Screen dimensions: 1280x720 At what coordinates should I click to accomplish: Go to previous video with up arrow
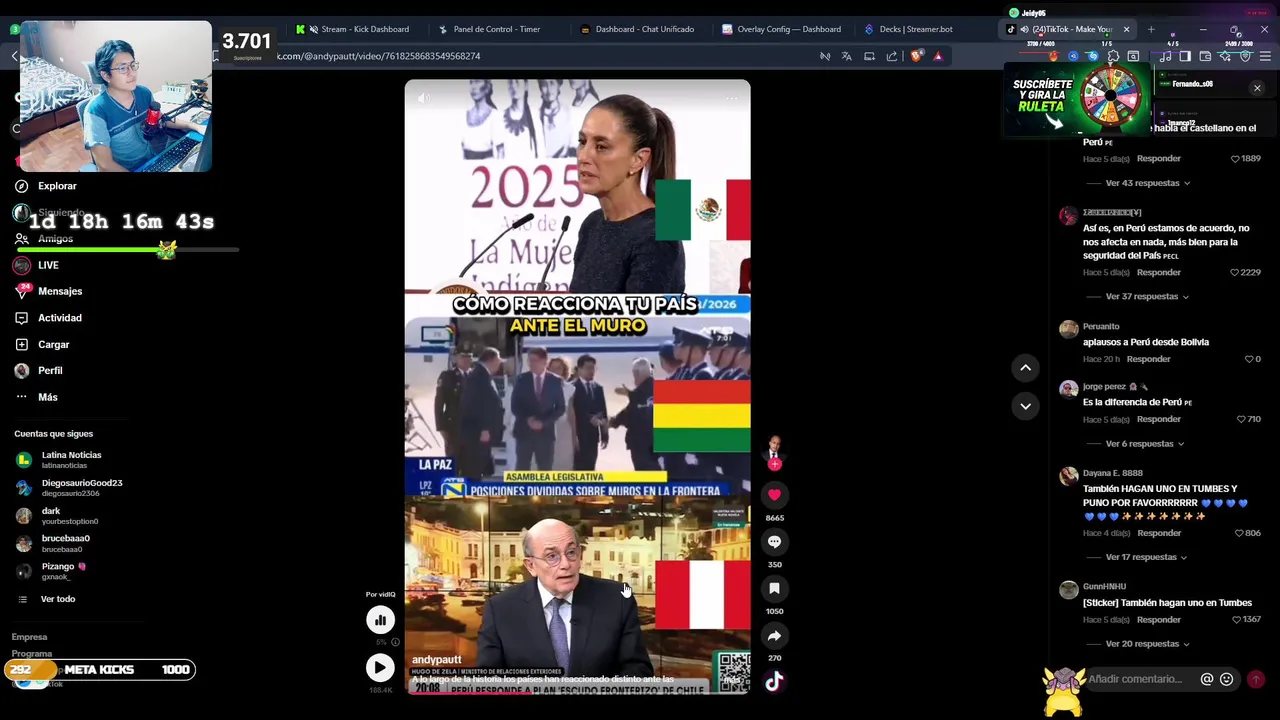pos(1025,368)
